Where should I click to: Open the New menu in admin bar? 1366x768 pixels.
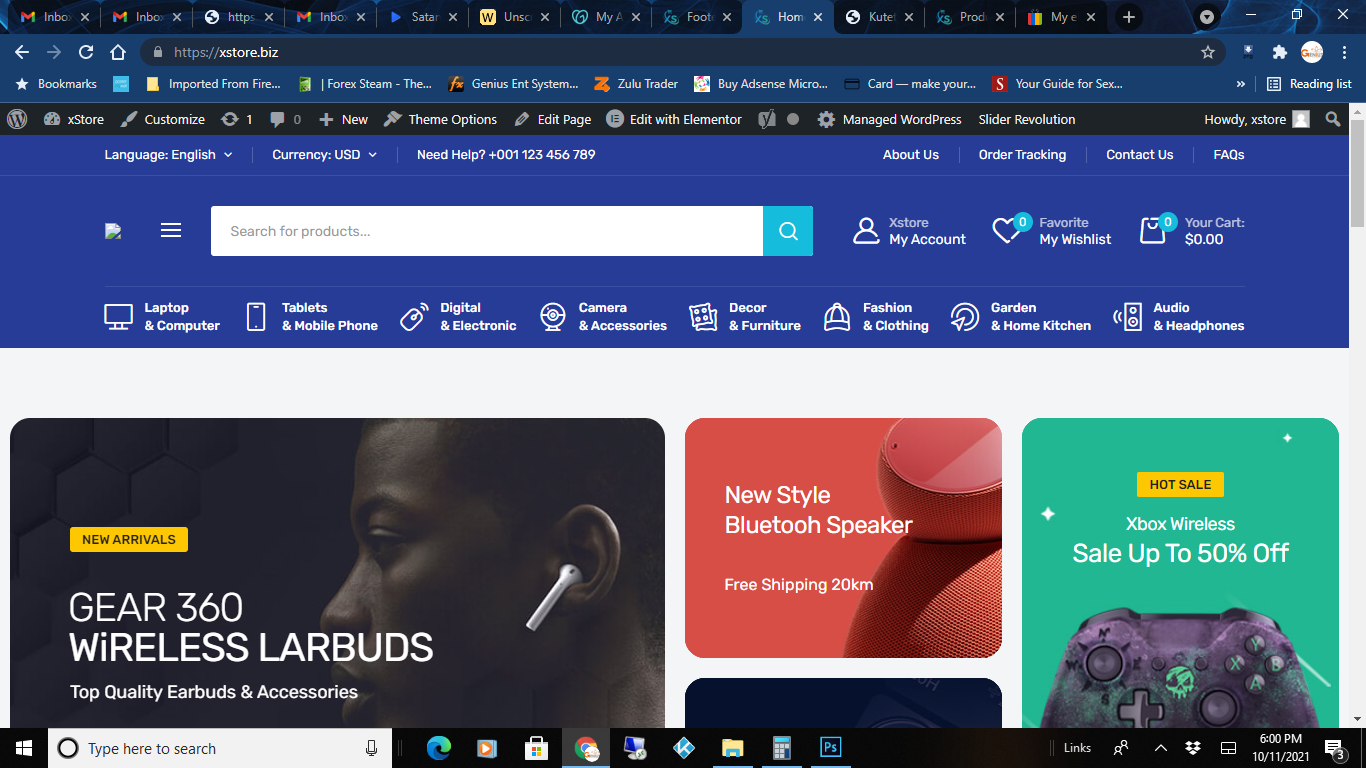pyautogui.click(x=343, y=119)
